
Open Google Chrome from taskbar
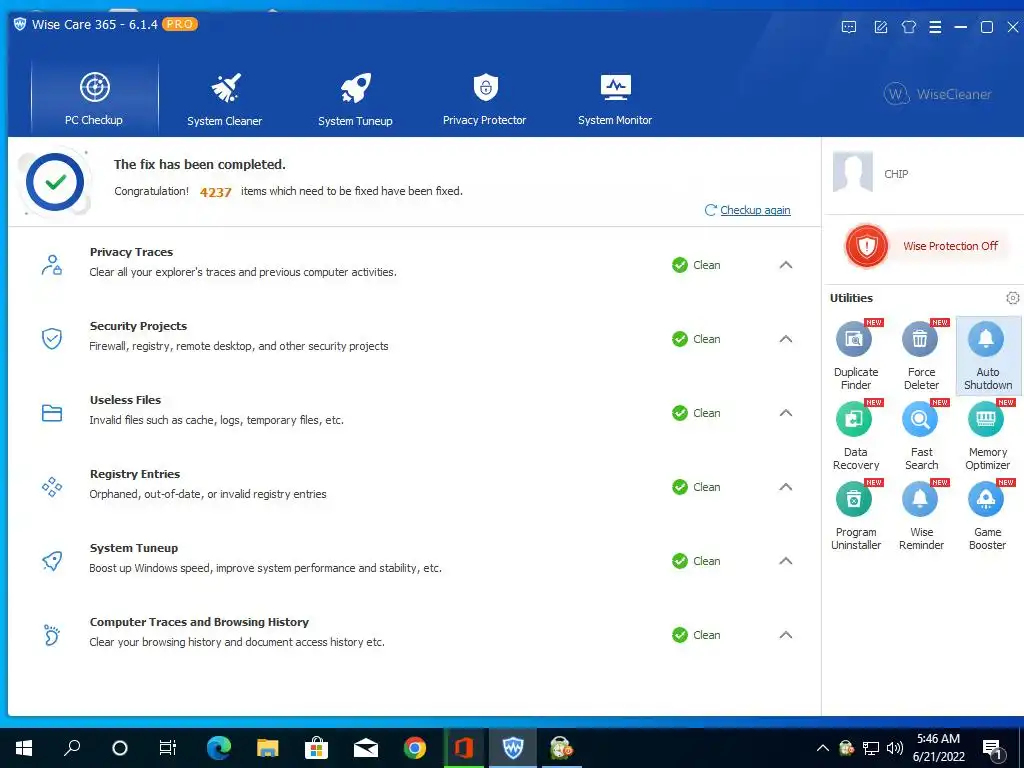[x=415, y=748]
